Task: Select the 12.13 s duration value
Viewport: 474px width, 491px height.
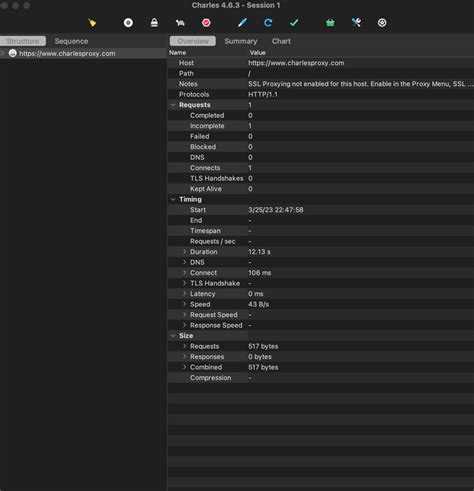Action: (259, 252)
